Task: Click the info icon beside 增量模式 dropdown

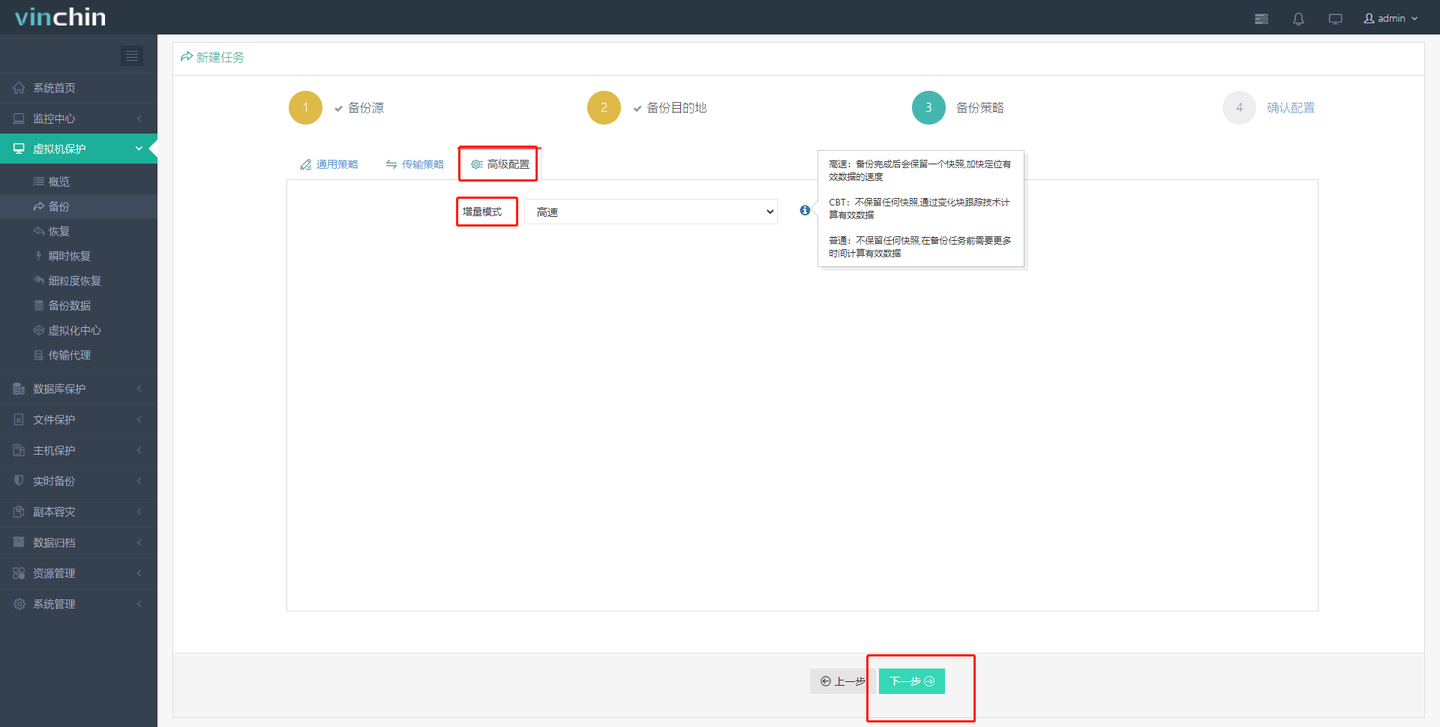Action: tap(805, 211)
